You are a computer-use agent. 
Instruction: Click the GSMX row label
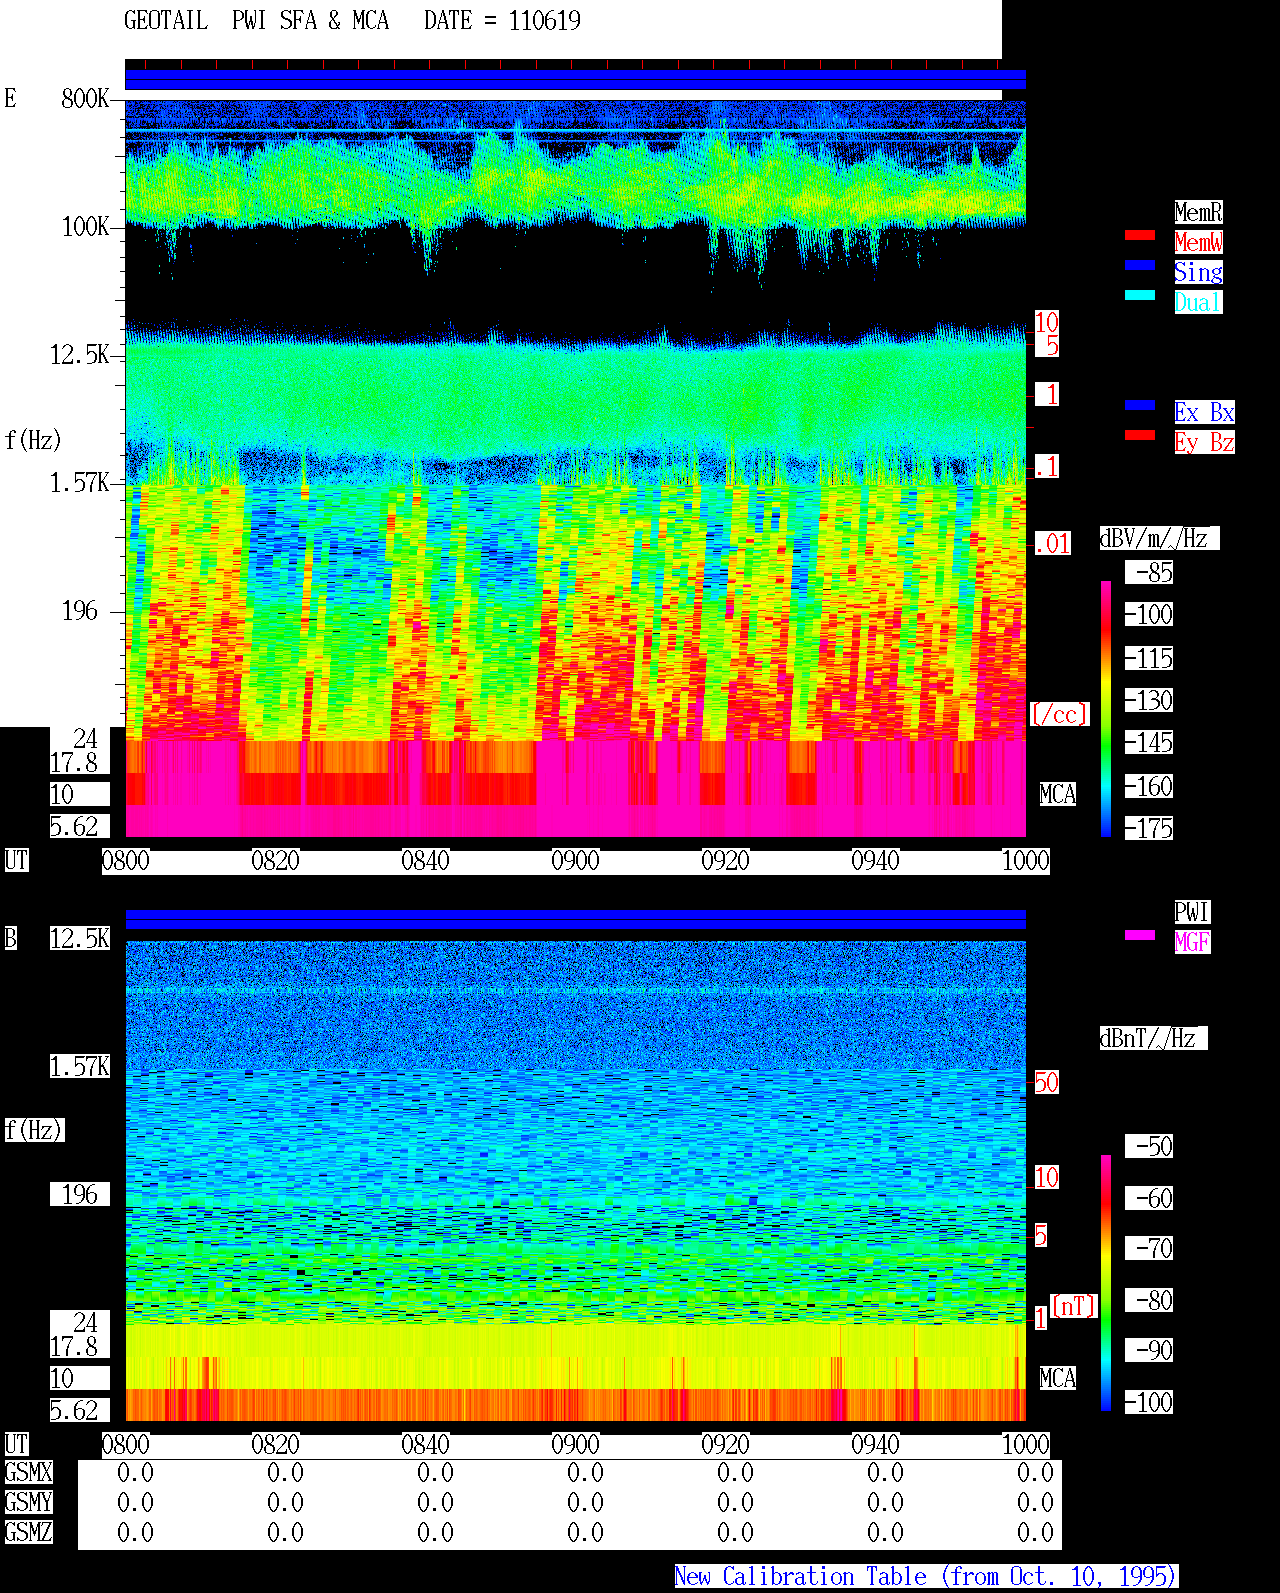coord(28,1473)
